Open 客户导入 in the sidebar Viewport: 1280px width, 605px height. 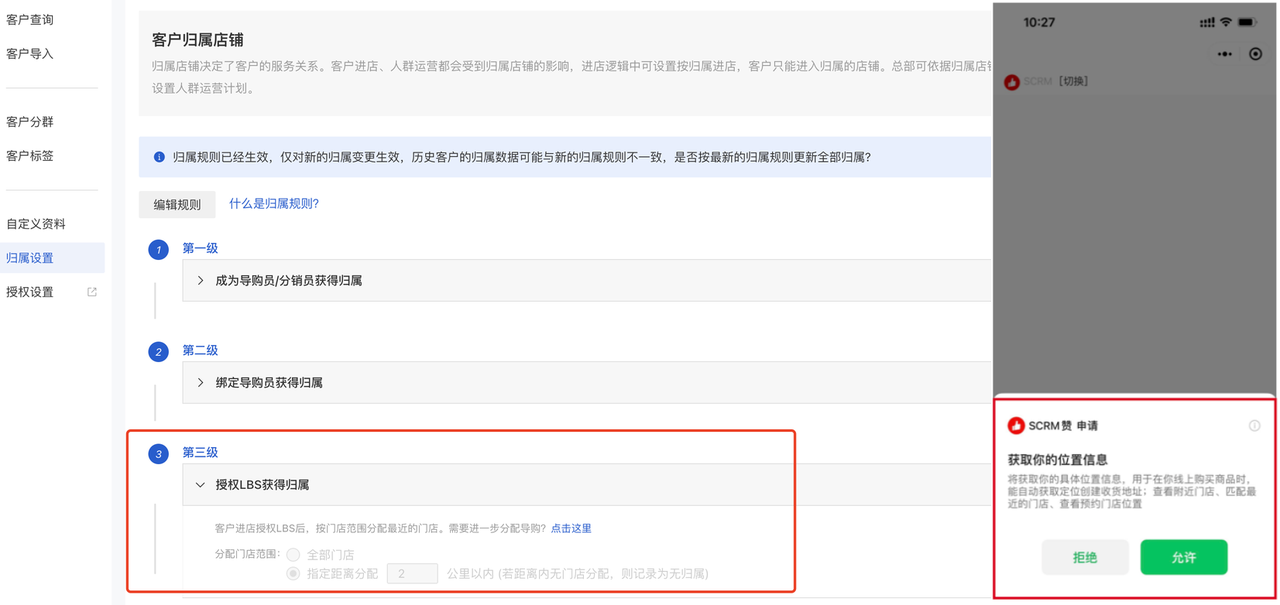(x=30, y=54)
